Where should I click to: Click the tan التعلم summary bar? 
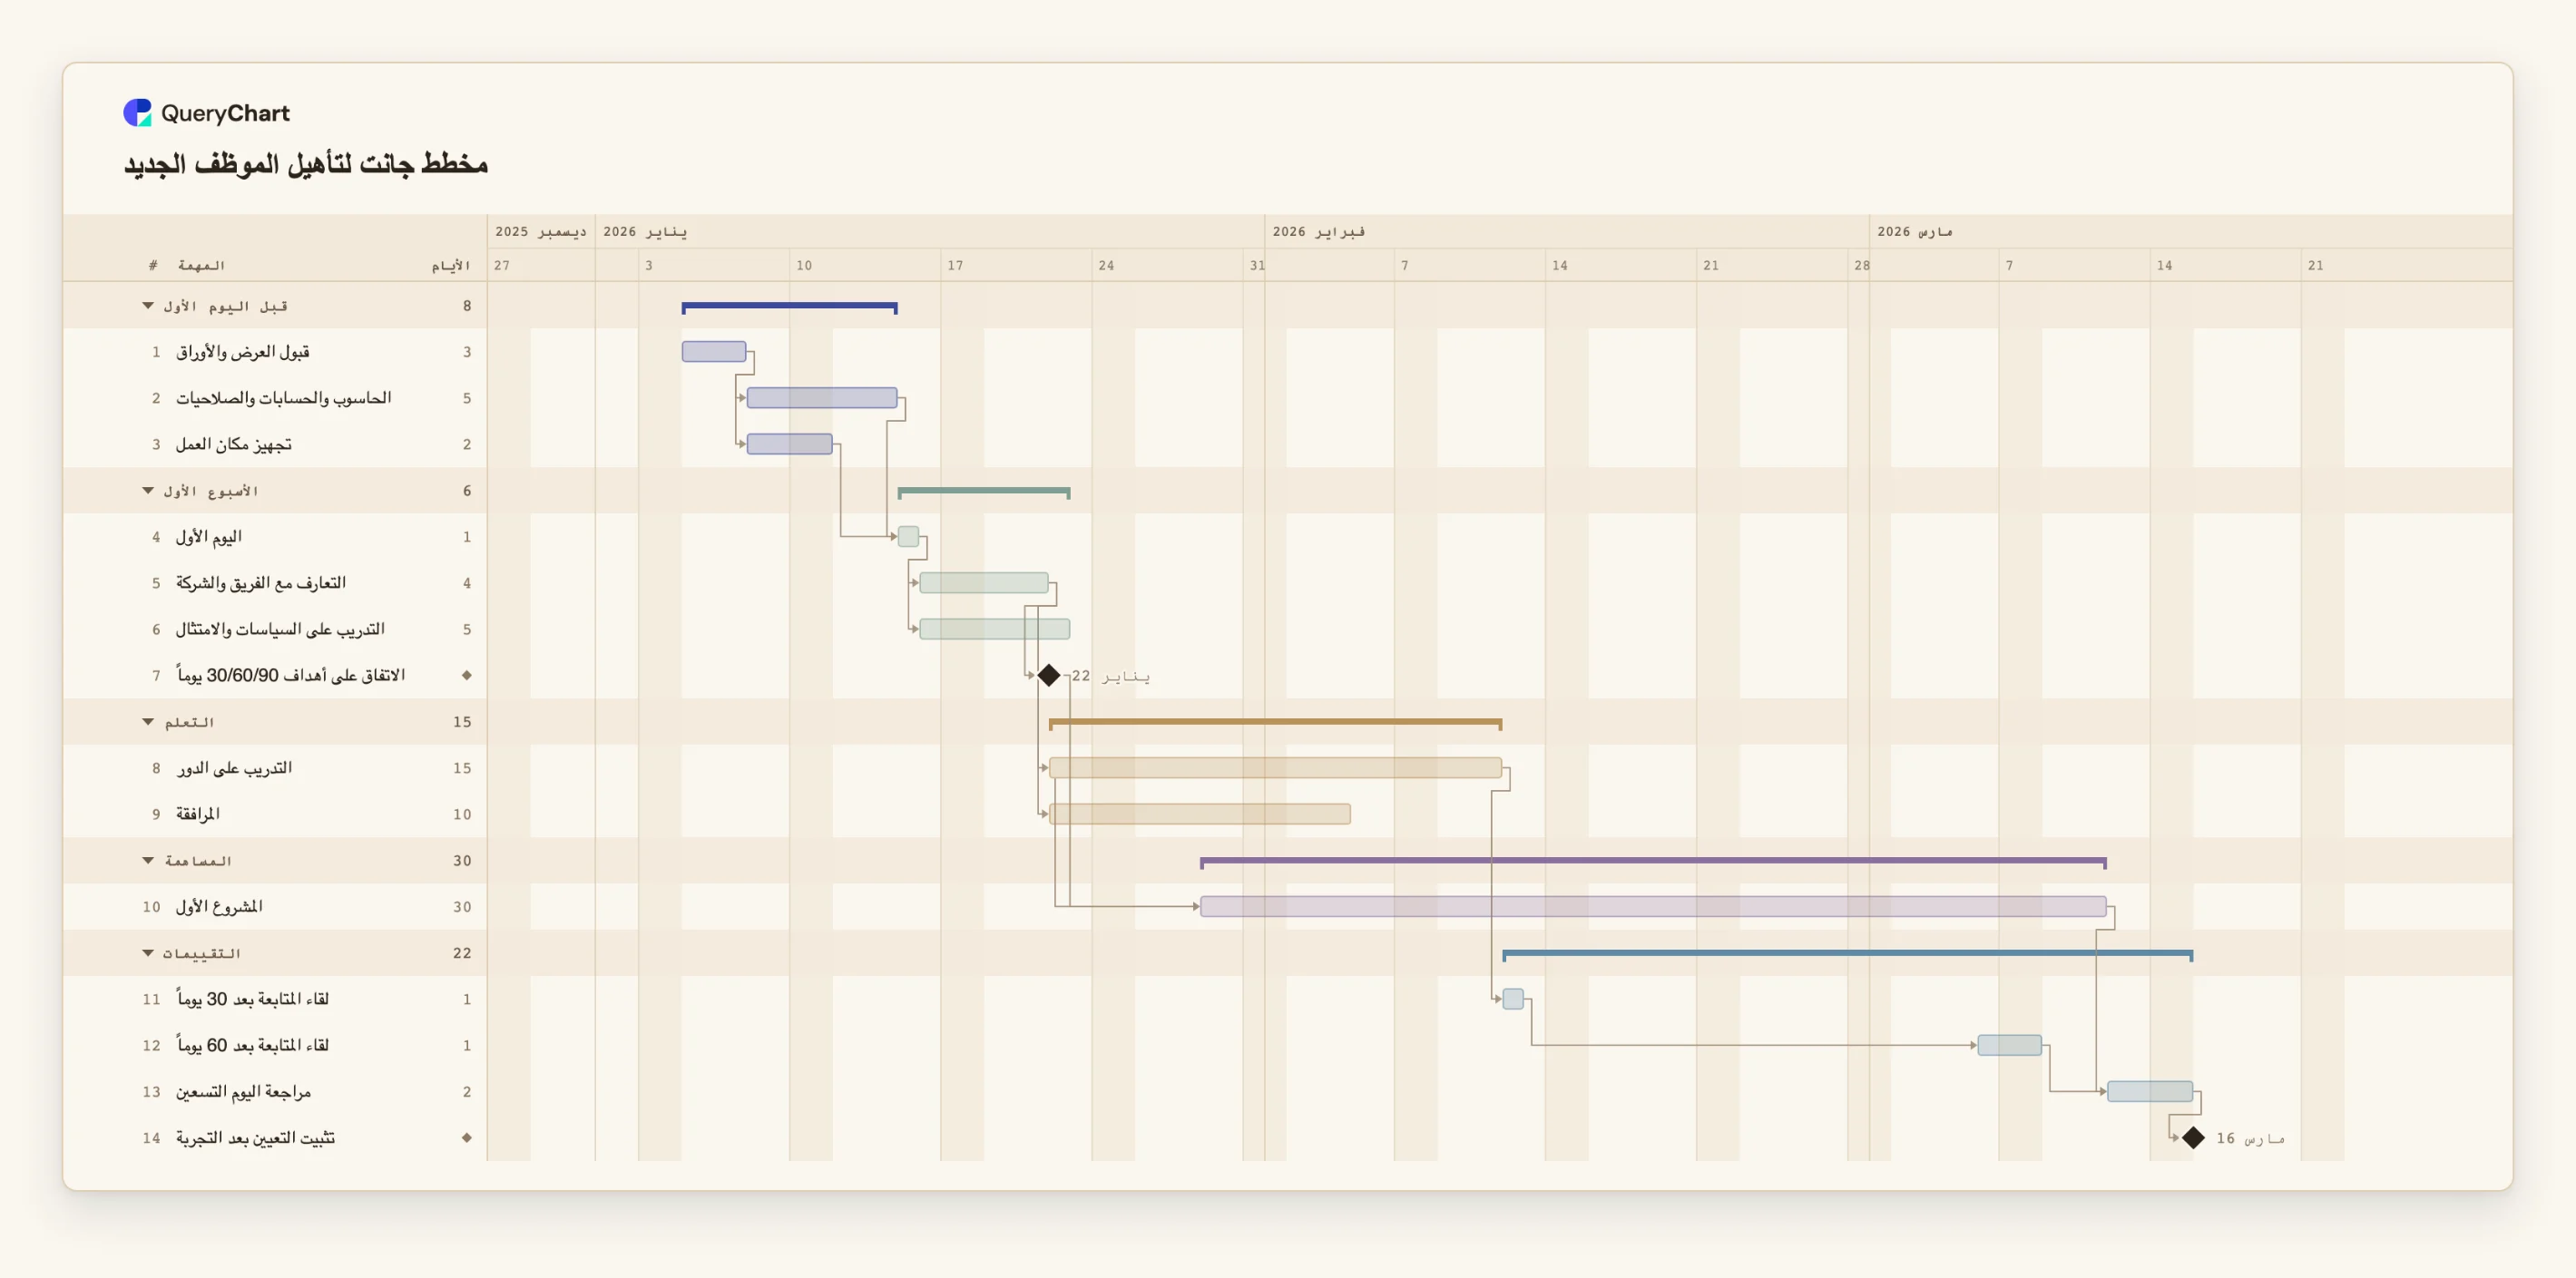tap(1275, 723)
